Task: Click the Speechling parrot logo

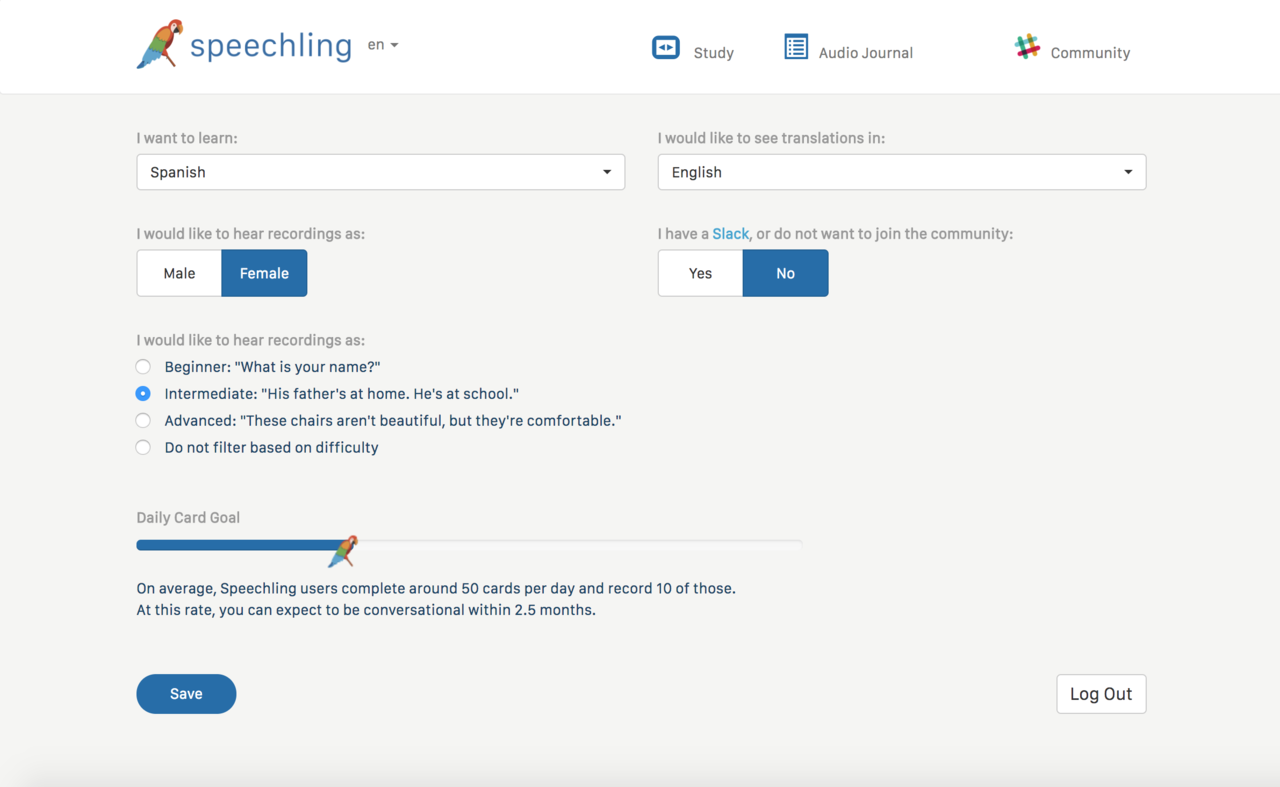Action: click(x=160, y=44)
